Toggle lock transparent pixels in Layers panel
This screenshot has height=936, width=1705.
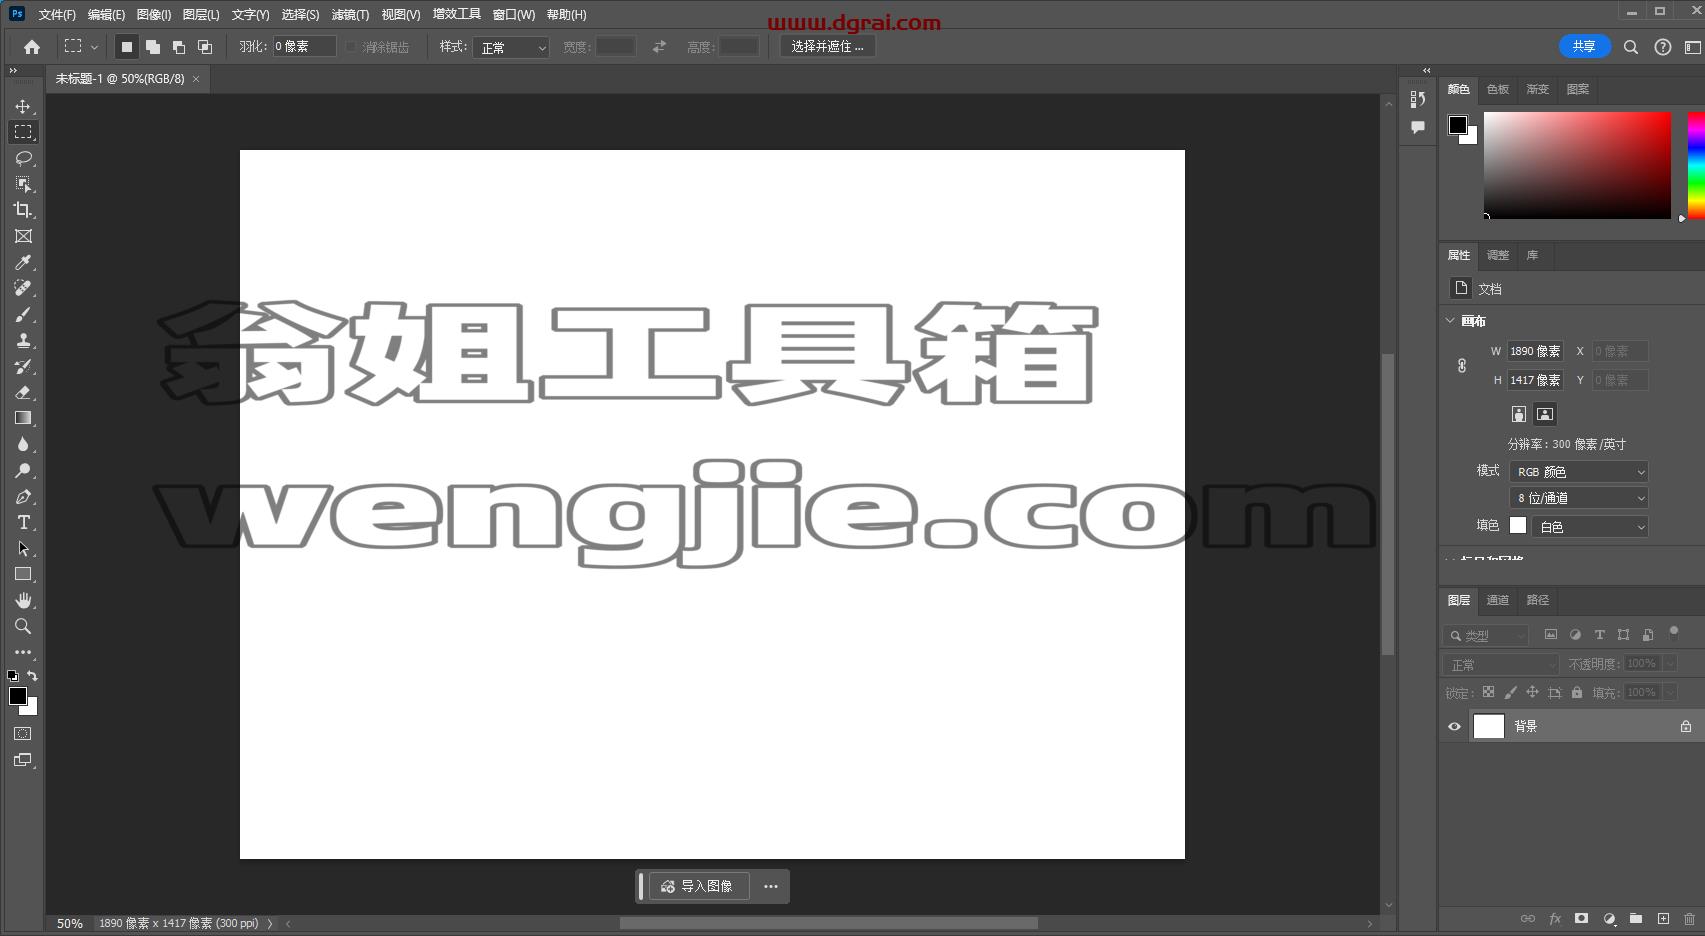pos(1488,692)
